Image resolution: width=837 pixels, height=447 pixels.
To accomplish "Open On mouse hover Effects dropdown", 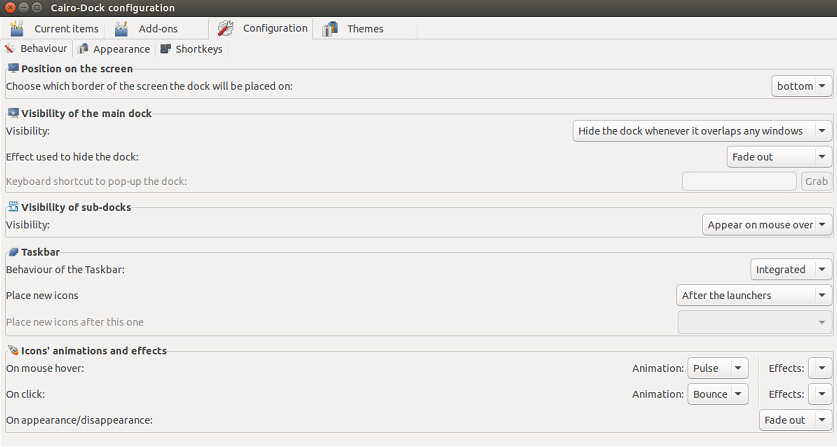I will pyautogui.click(x=820, y=368).
